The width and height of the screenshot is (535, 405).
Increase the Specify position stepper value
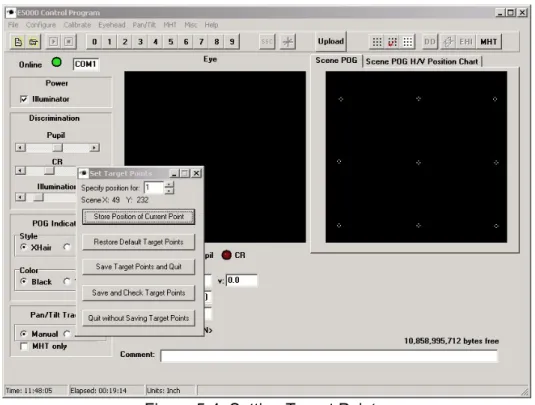pyautogui.click(x=169, y=185)
